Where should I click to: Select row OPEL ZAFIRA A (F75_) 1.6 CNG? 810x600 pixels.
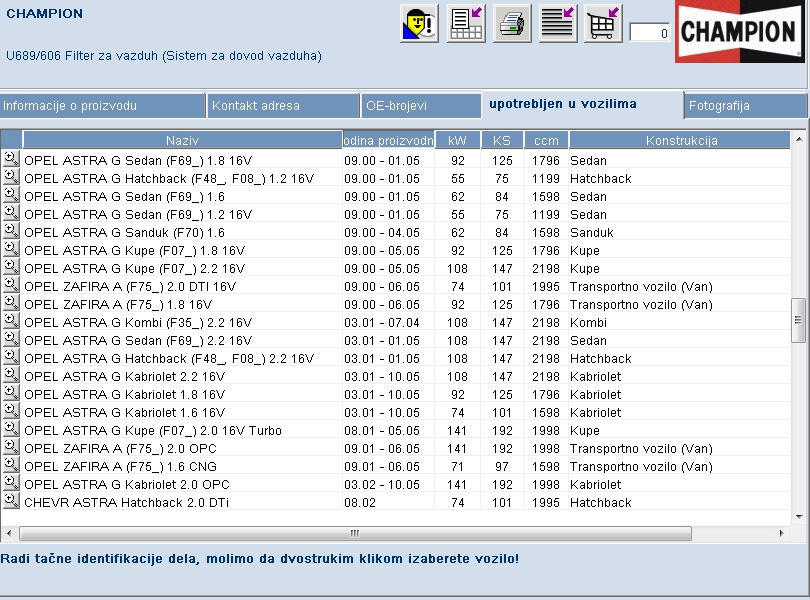pyautogui.click(x=396, y=467)
